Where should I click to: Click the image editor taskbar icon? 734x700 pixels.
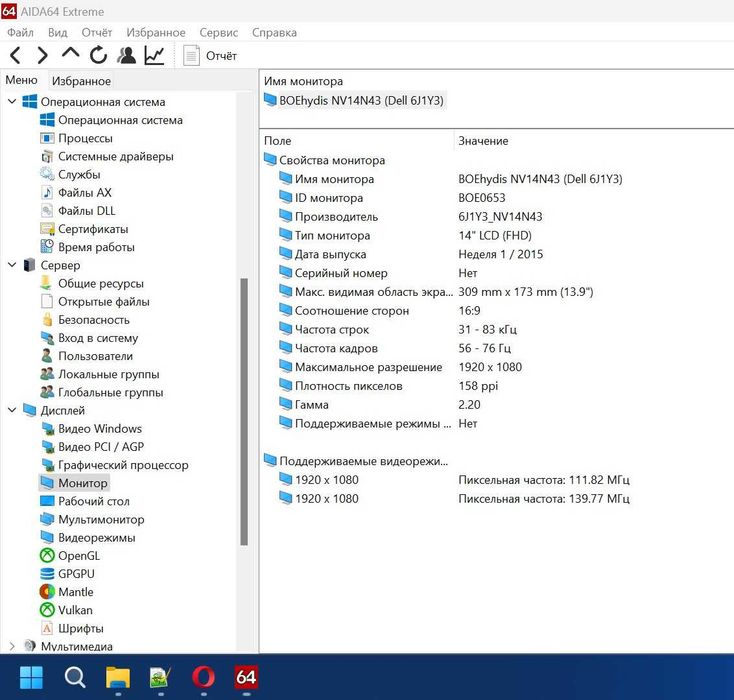pos(161,678)
